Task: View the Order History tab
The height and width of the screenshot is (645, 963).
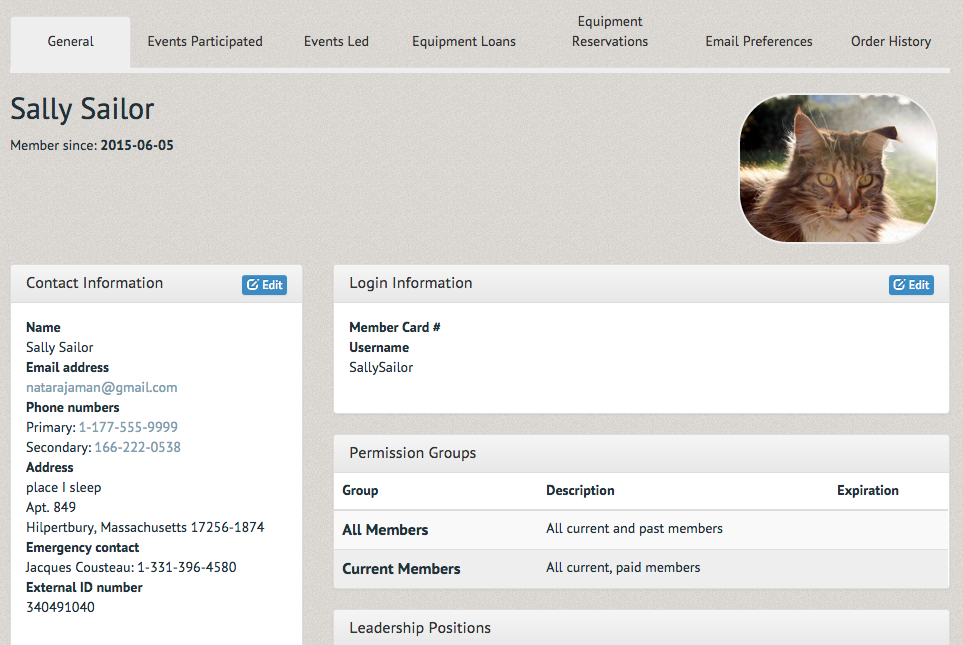Action: 891,42
